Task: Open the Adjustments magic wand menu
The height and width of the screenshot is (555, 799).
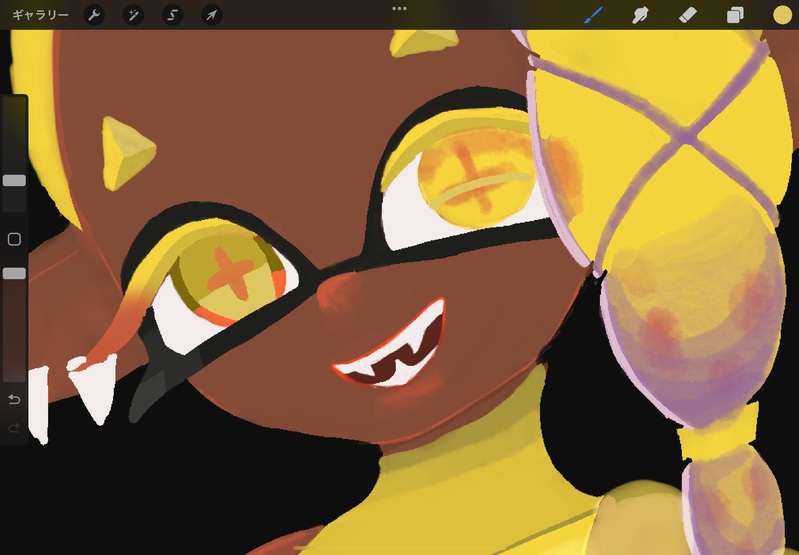Action: click(x=134, y=15)
